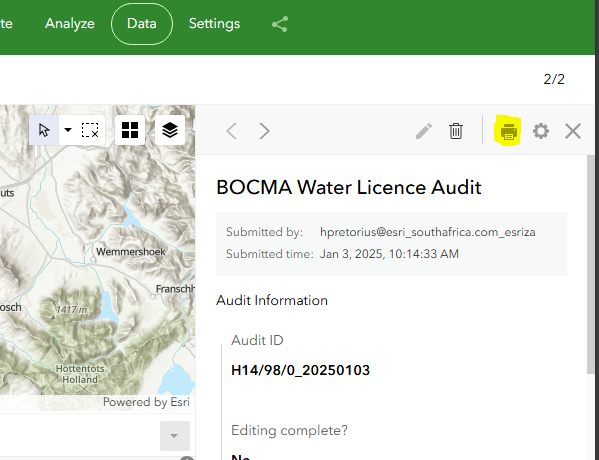Click Wemmershoek label on the map

(x=131, y=252)
